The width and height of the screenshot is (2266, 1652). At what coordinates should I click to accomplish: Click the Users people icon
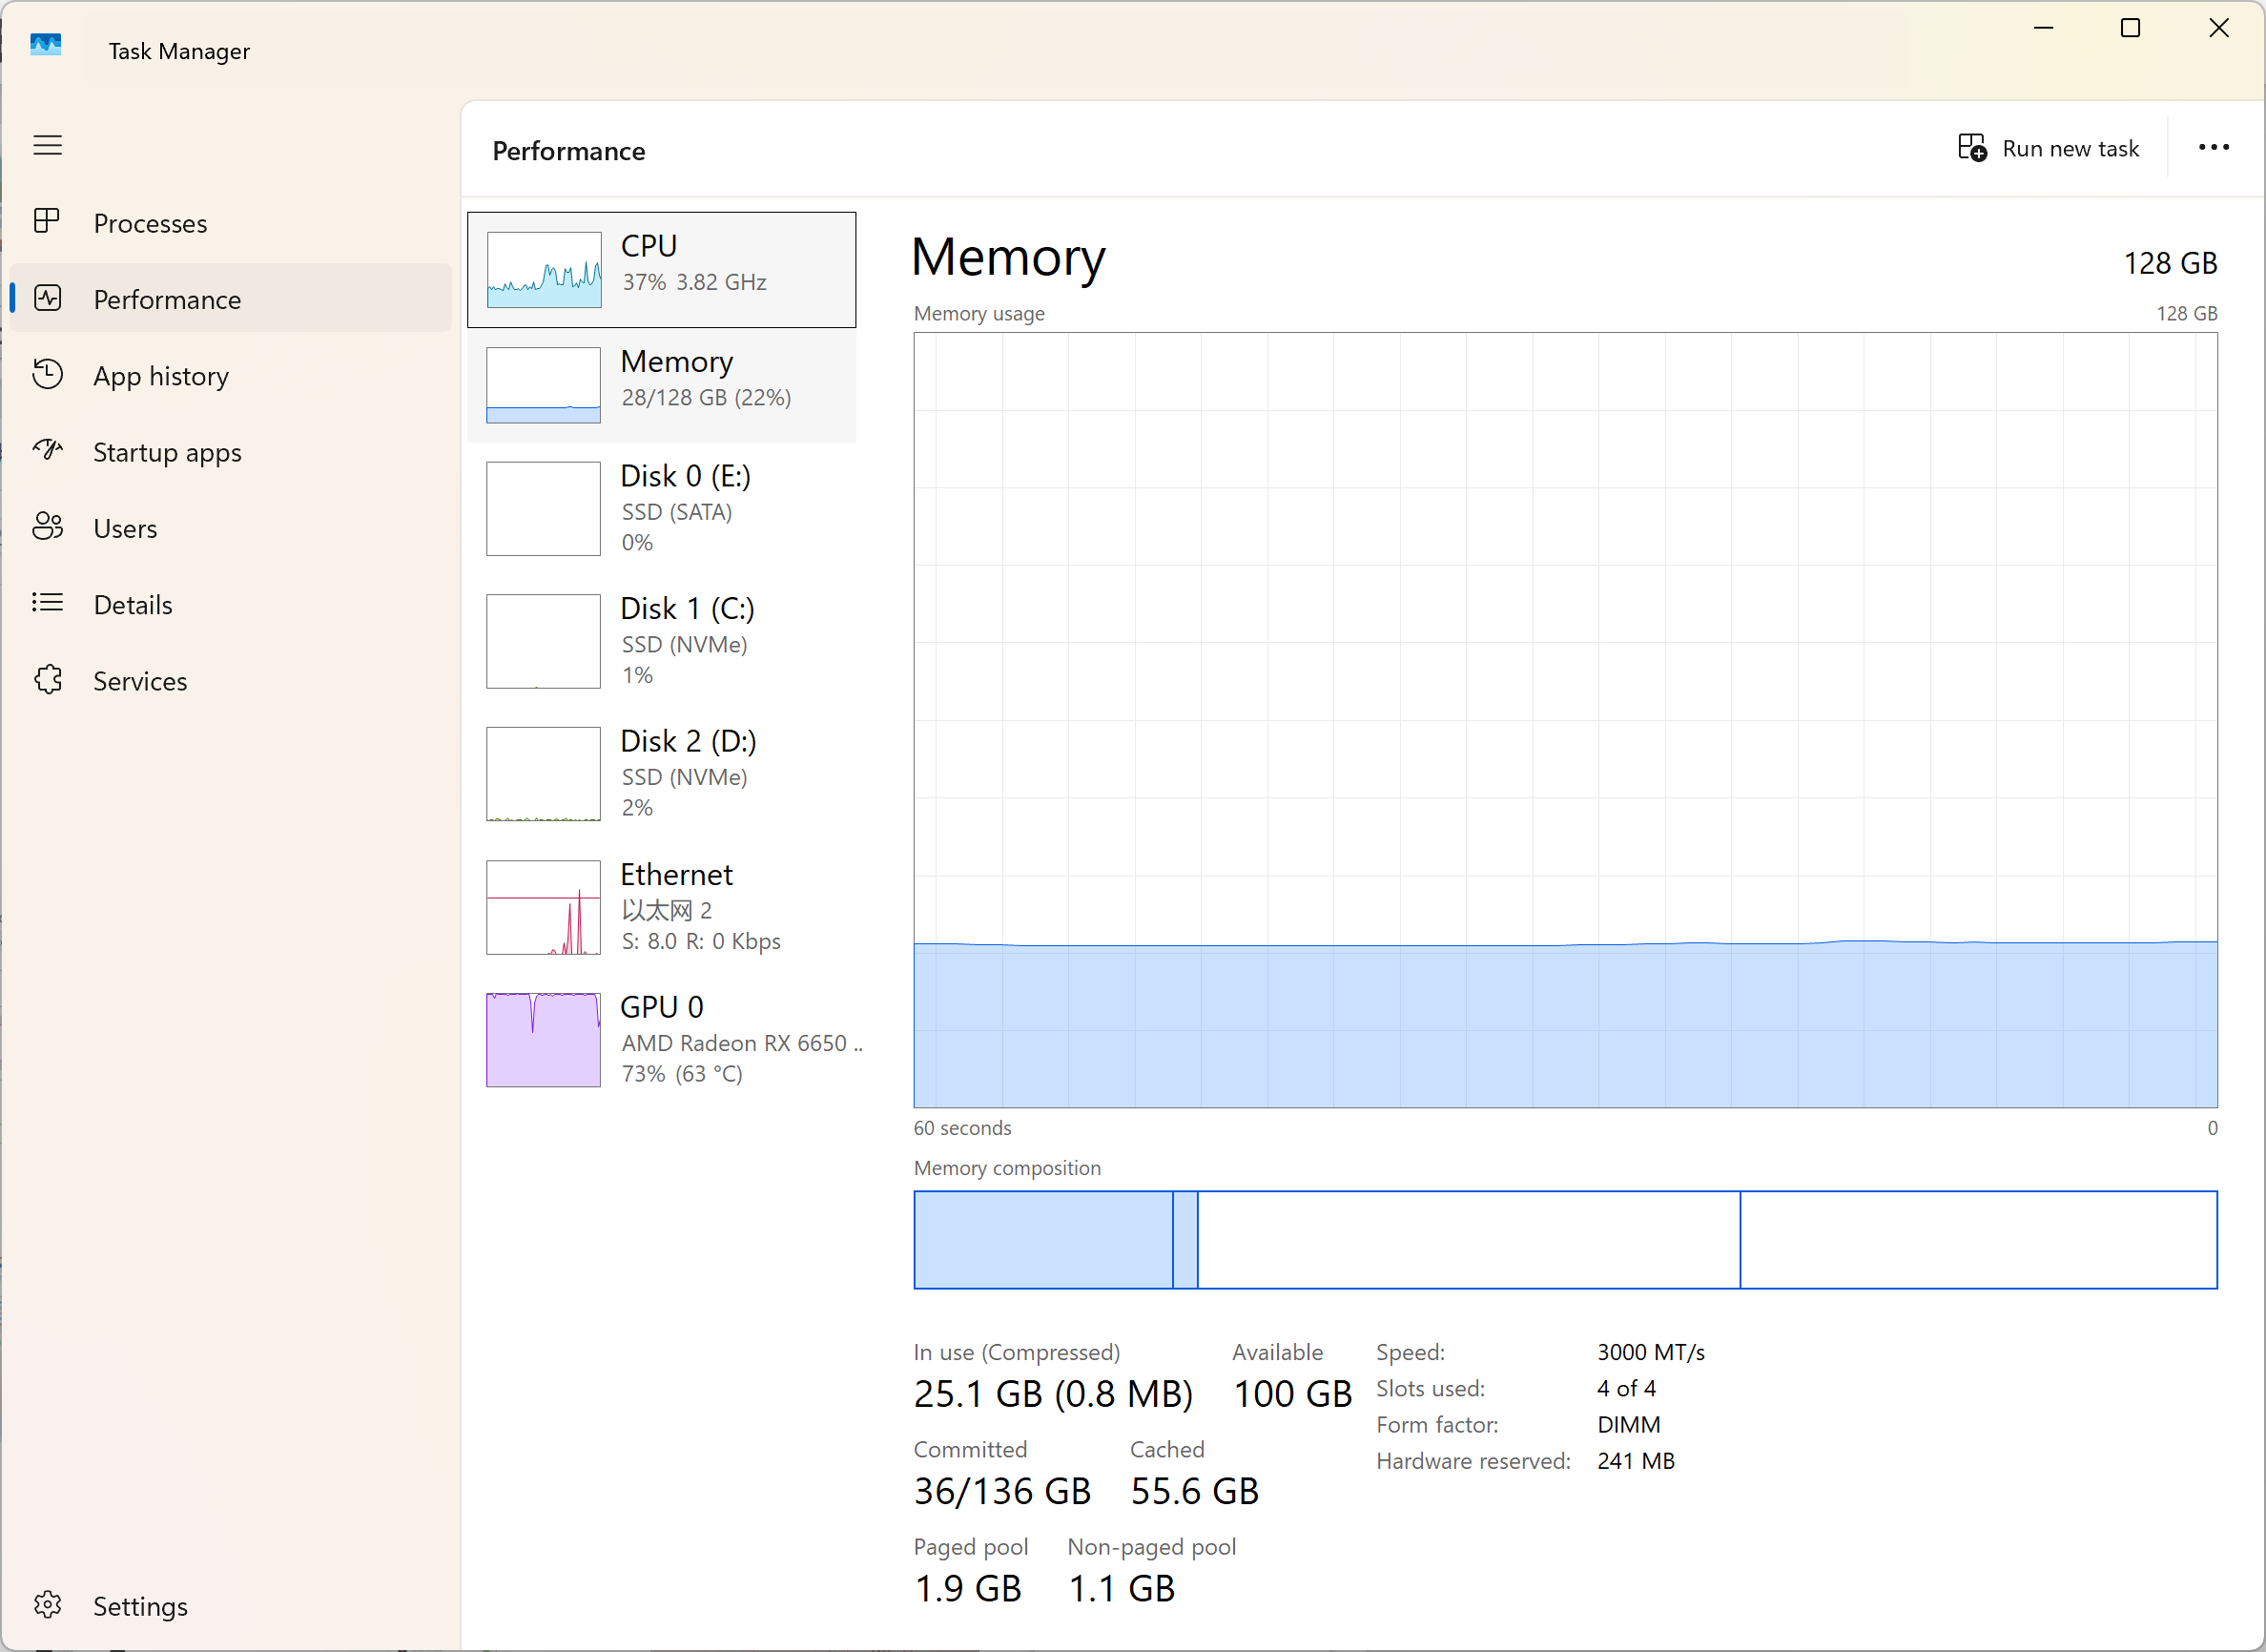point(47,527)
